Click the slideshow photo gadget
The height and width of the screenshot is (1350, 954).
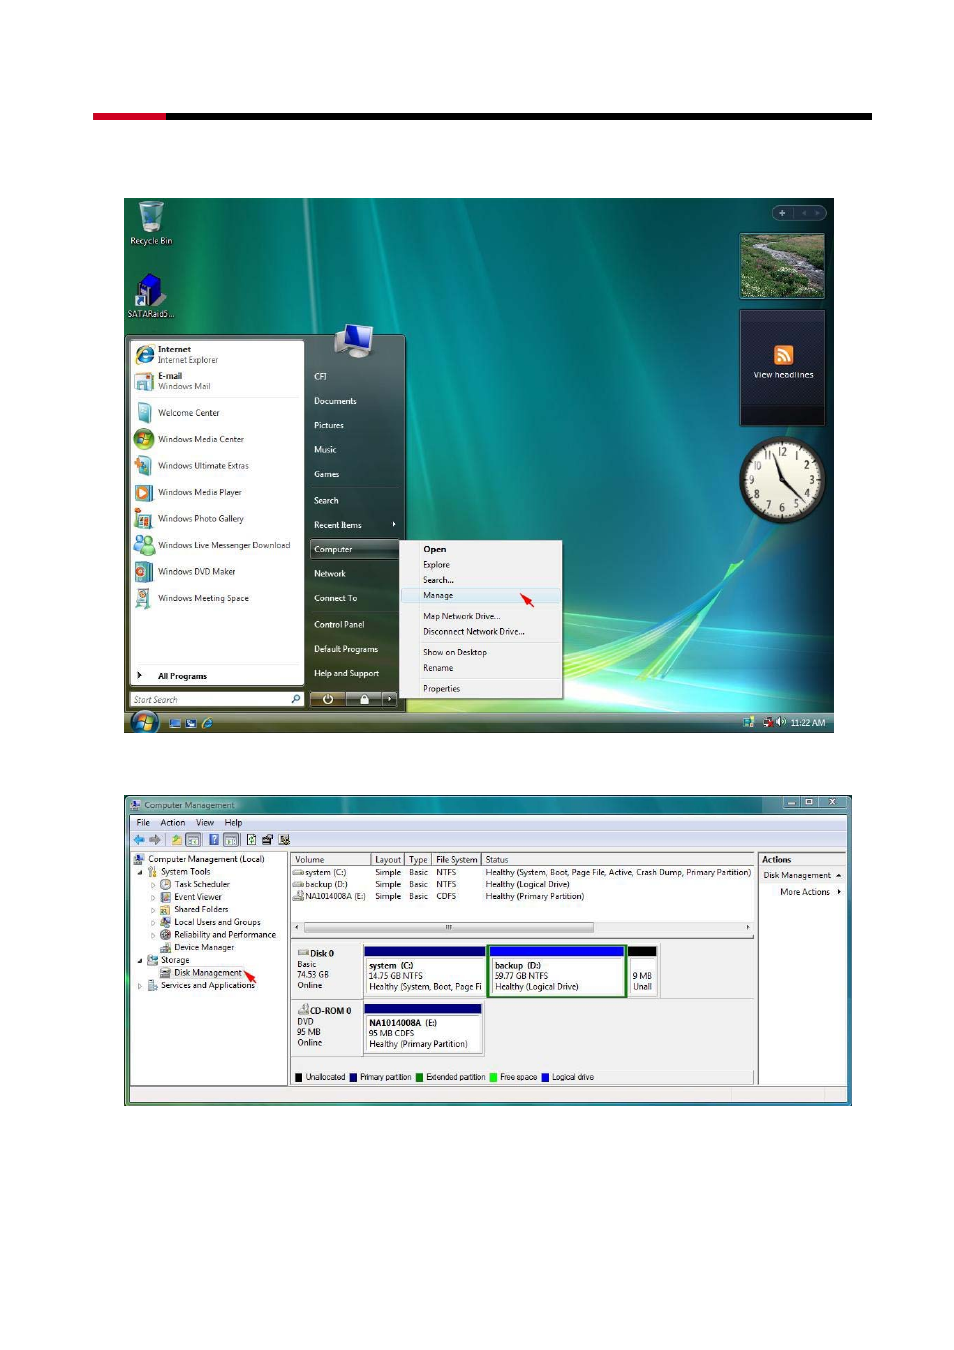pyautogui.click(x=782, y=265)
